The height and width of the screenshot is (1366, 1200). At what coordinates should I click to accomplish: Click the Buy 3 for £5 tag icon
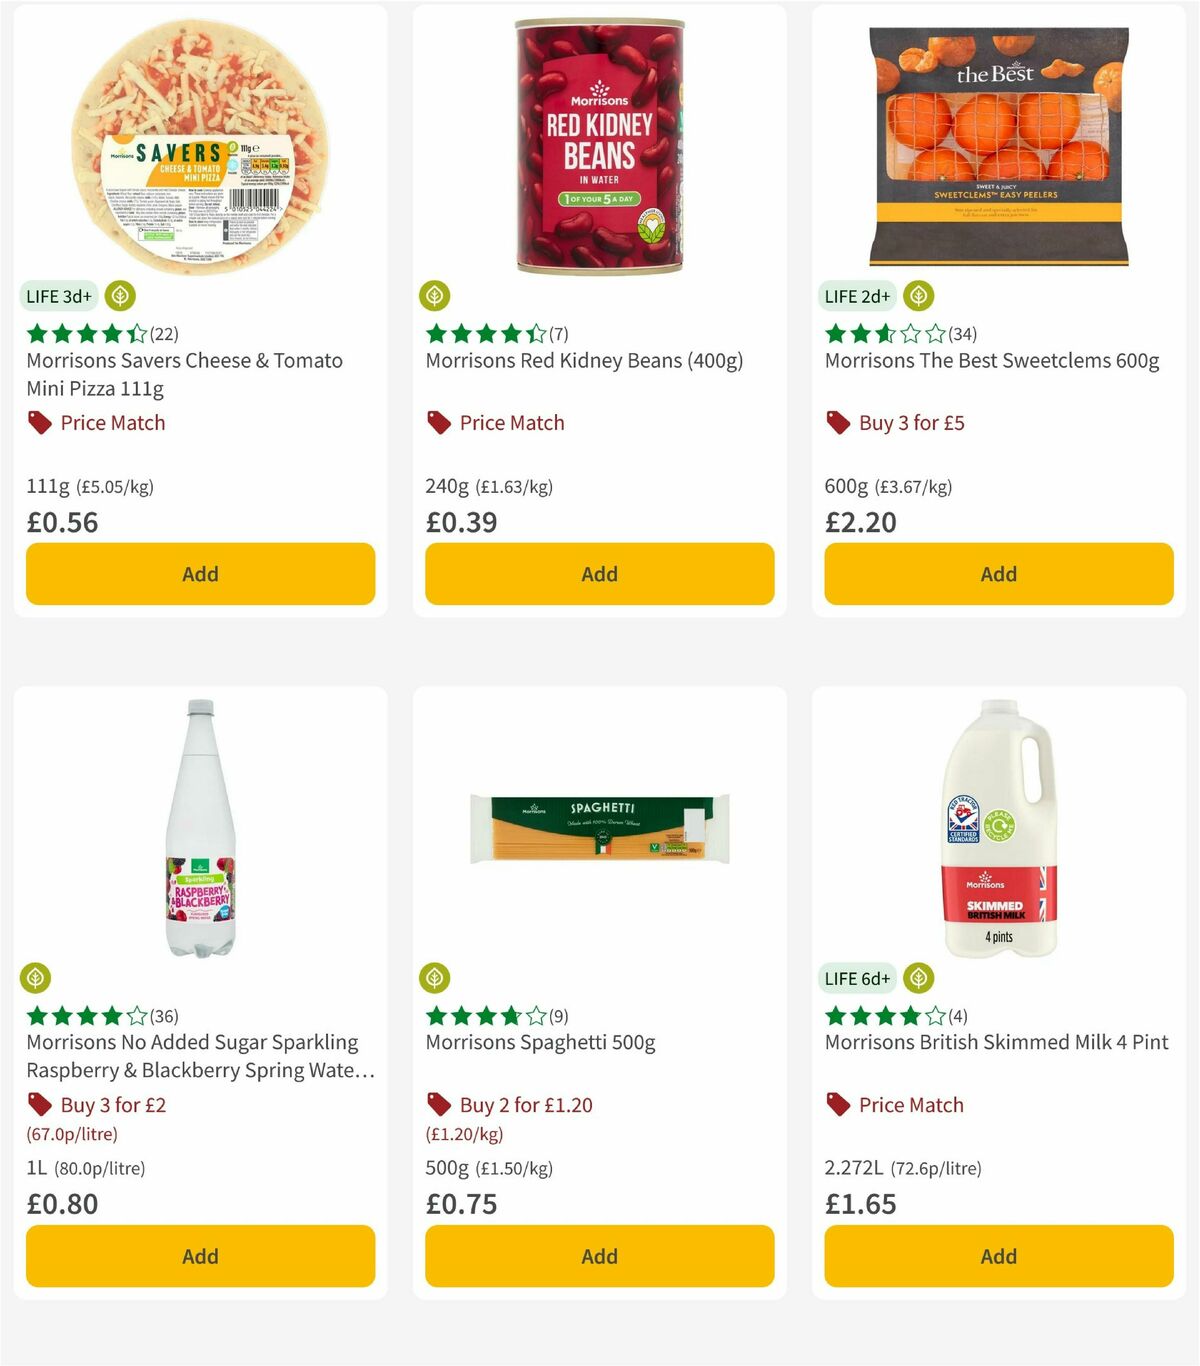pos(836,423)
